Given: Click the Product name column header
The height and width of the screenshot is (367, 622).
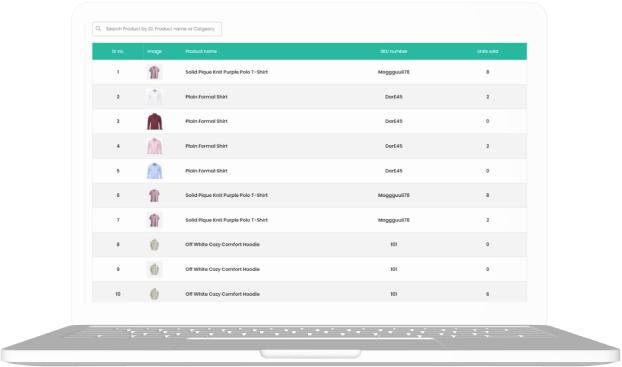Looking at the screenshot, I should click(x=201, y=51).
